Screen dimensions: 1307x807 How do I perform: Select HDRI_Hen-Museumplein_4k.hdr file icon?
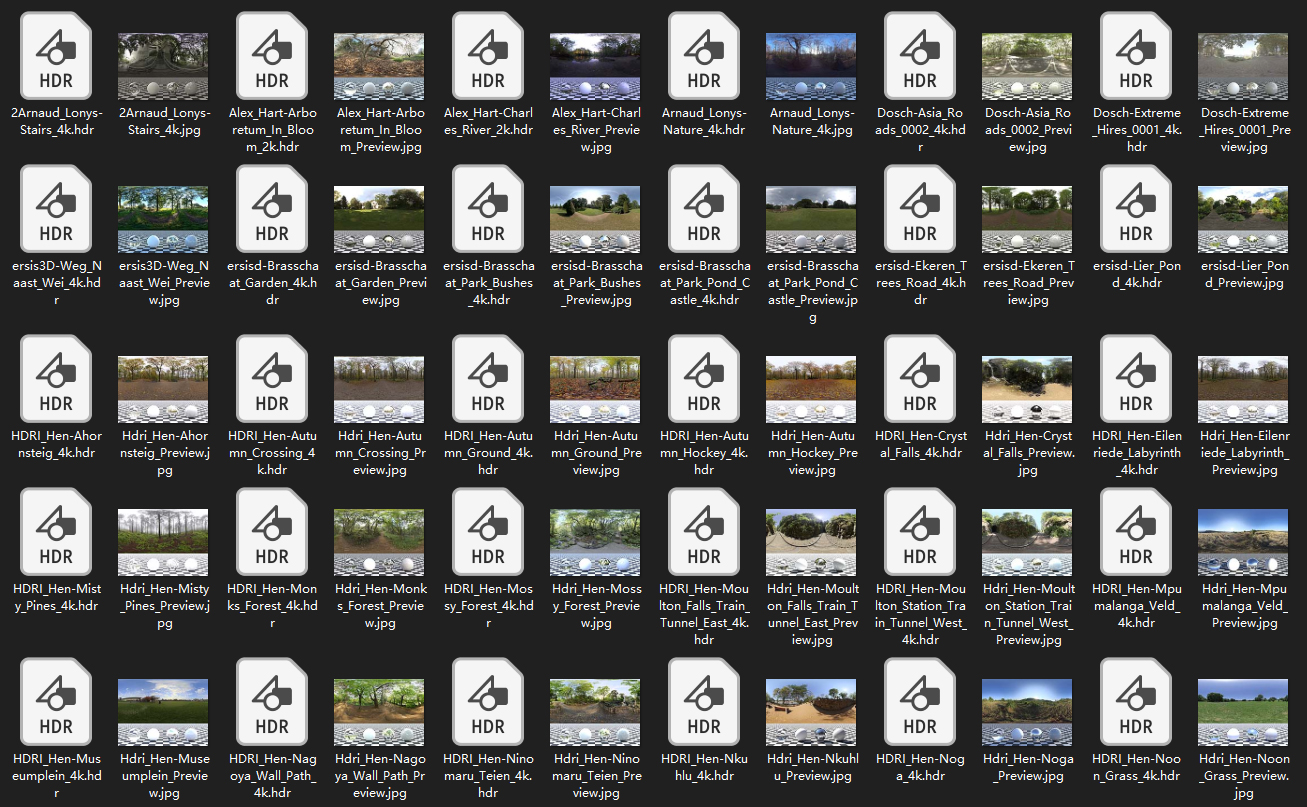(56, 703)
